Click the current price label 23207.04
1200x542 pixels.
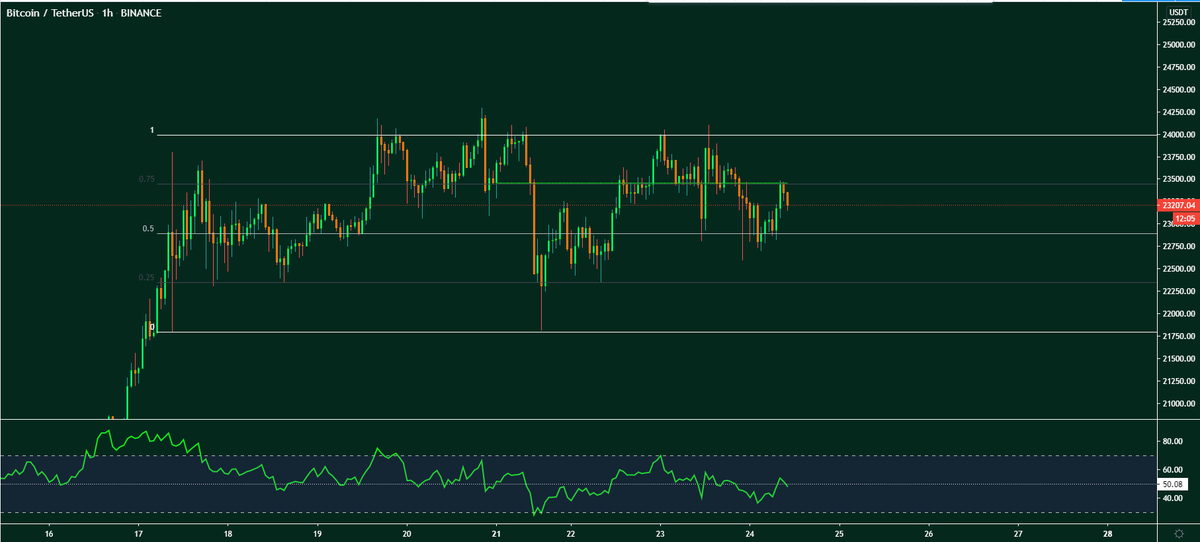(1179, 204)
